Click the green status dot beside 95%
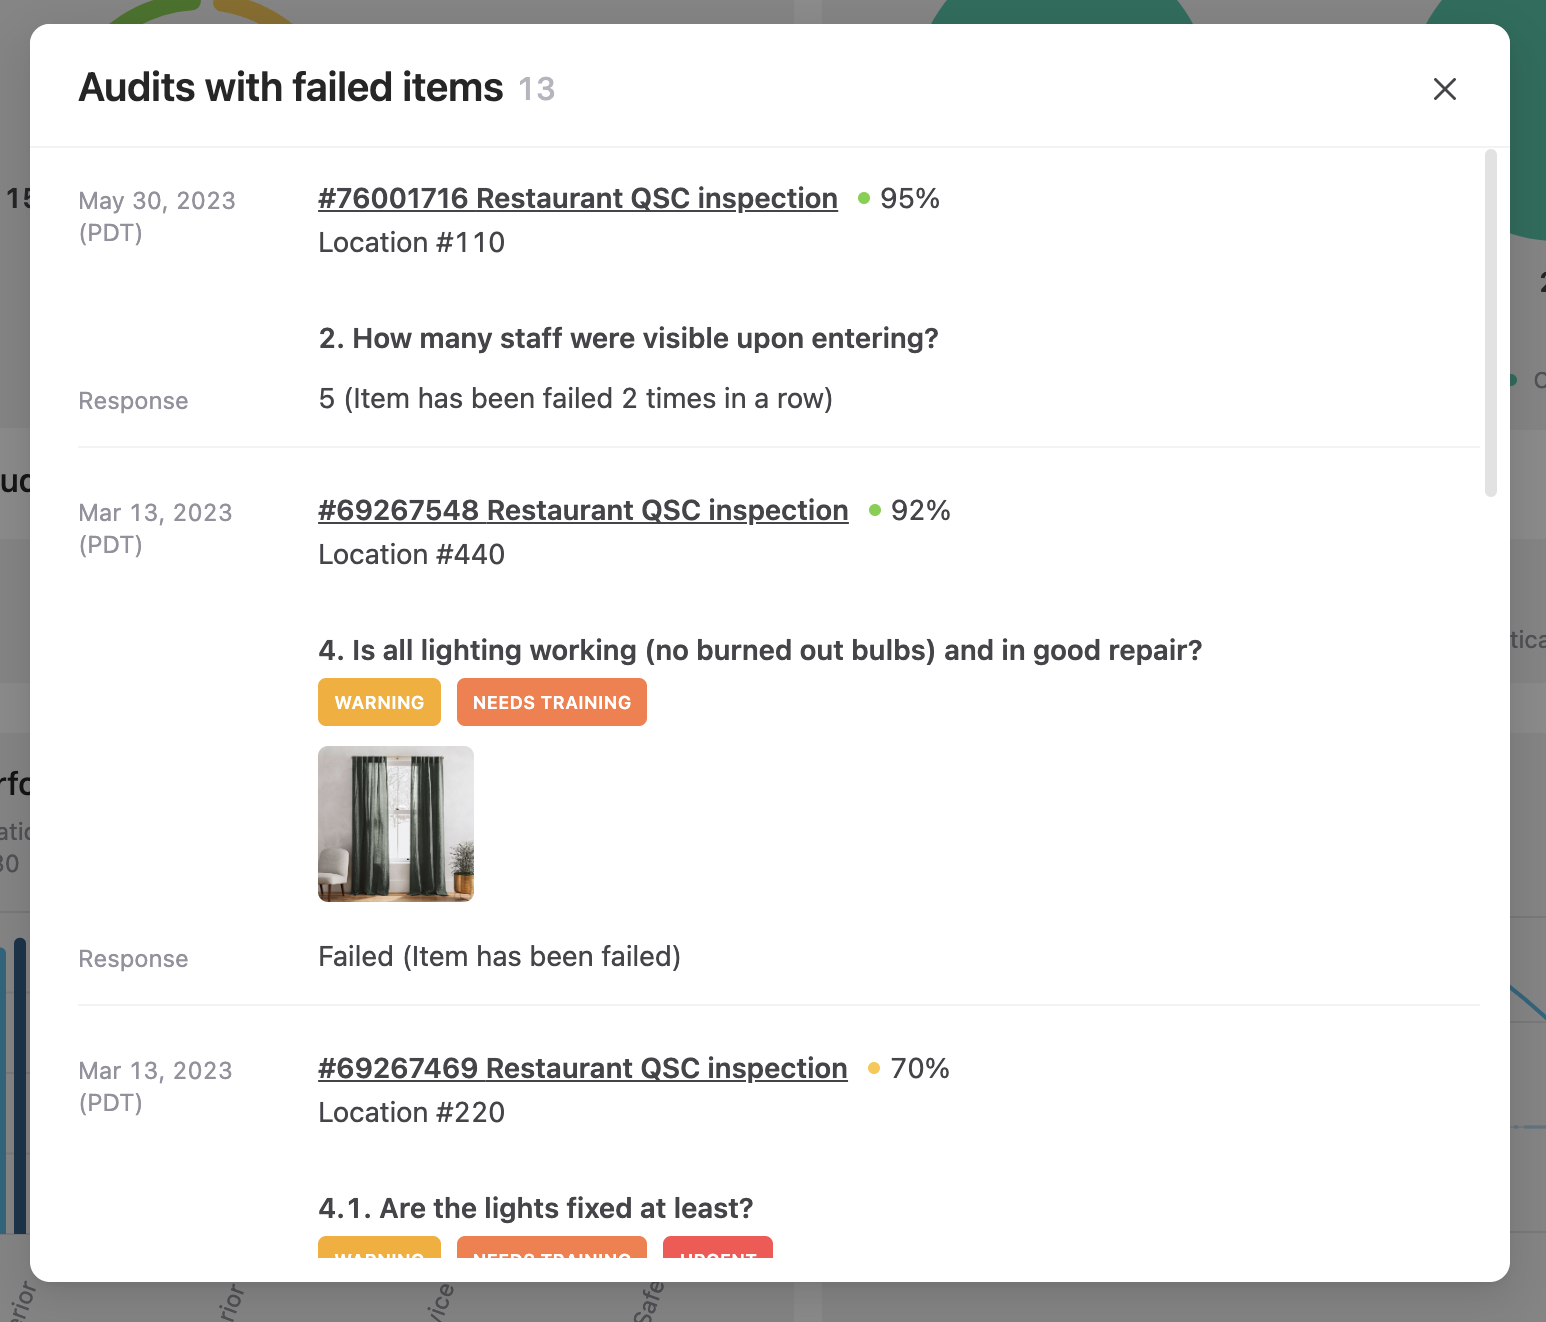Viewport: 1546px width, 1322px height. click(x=864, y=198)
